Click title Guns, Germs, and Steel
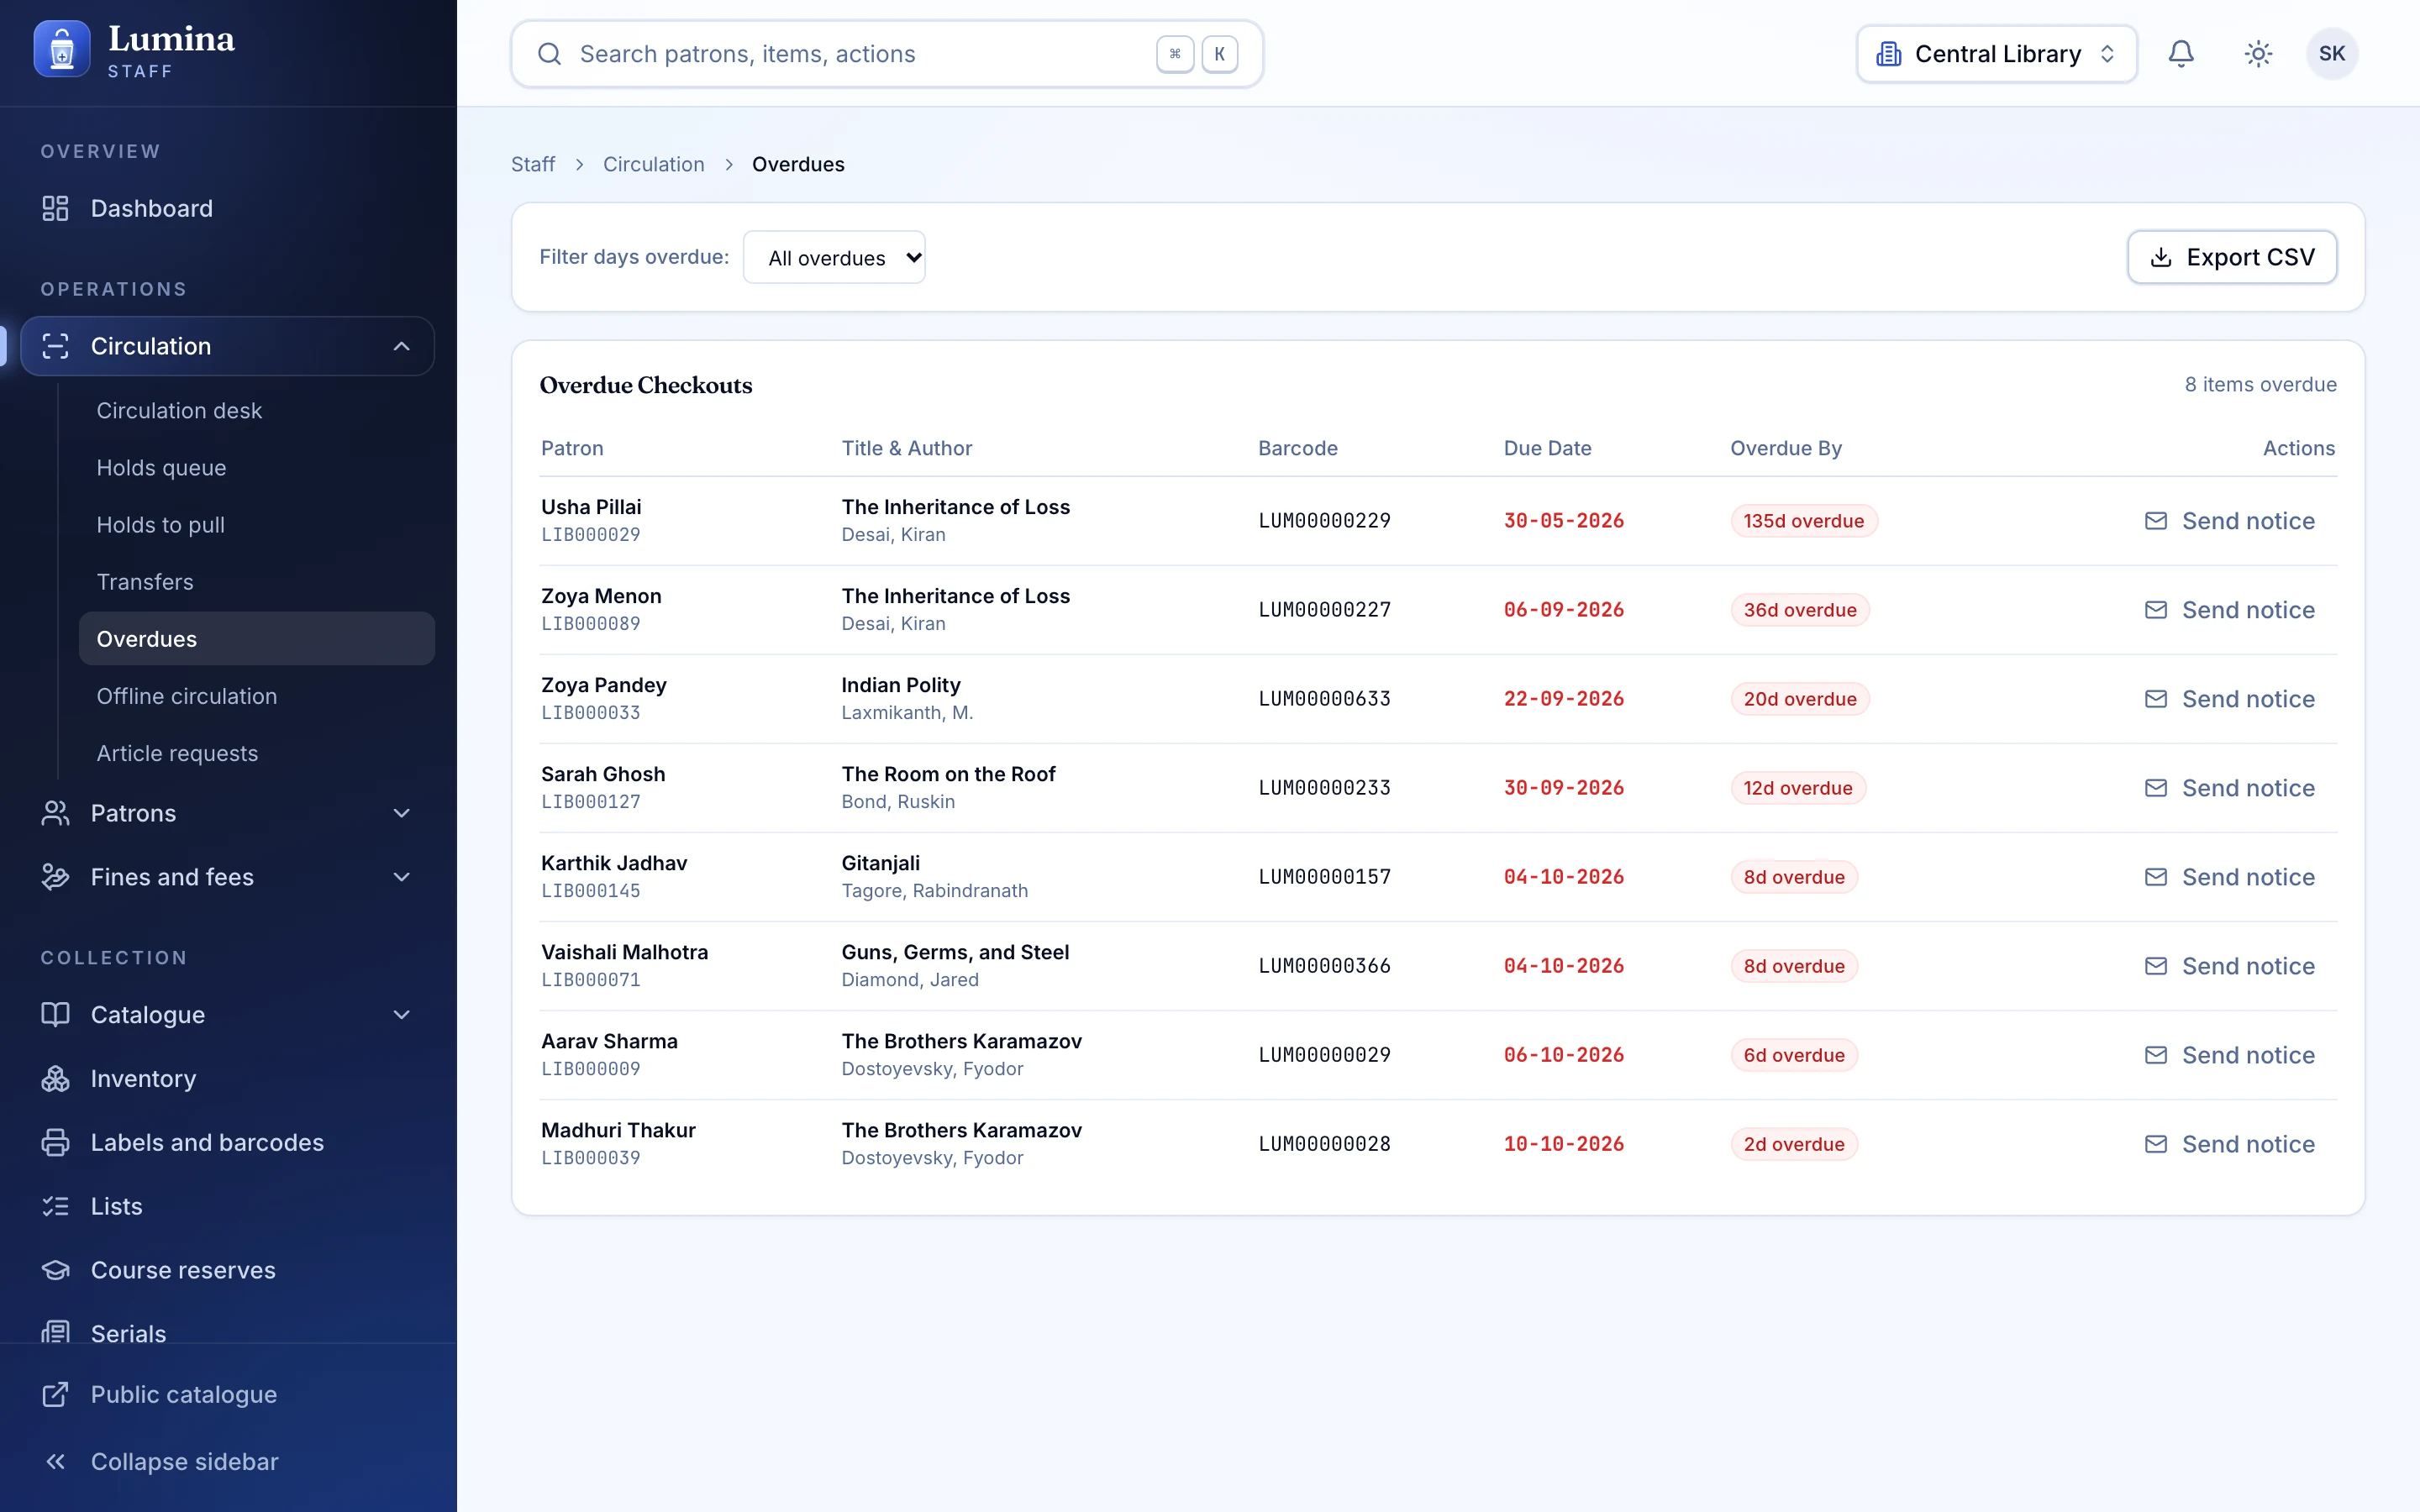Viewport: 2420px width, 1512px height. tap(955, 952)
